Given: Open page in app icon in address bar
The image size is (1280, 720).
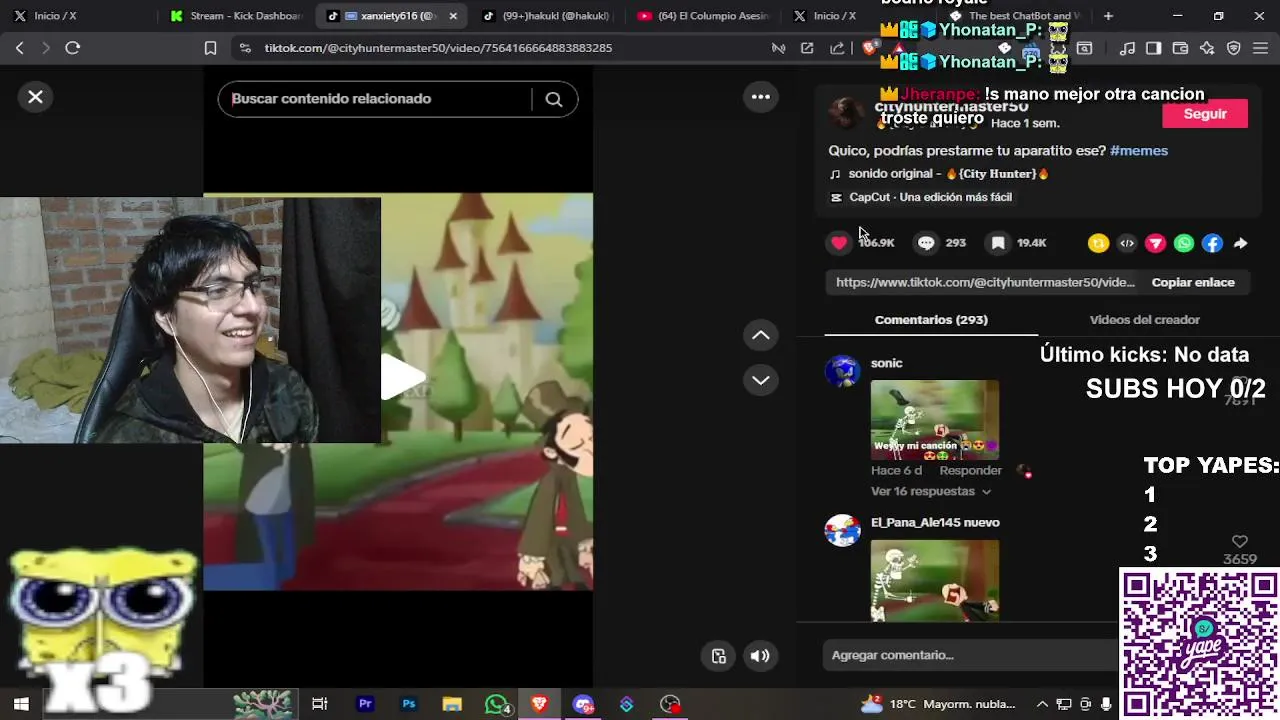Looking at the screenshot, I should [807, 48].
